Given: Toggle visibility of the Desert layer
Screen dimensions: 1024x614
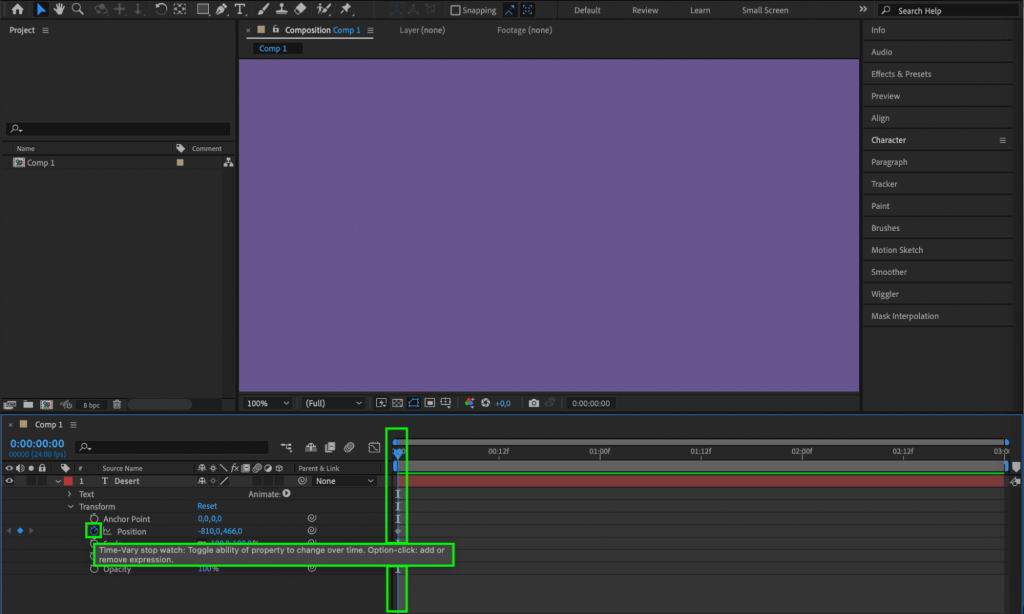Looking at the screenshot, I should (9, 481).
